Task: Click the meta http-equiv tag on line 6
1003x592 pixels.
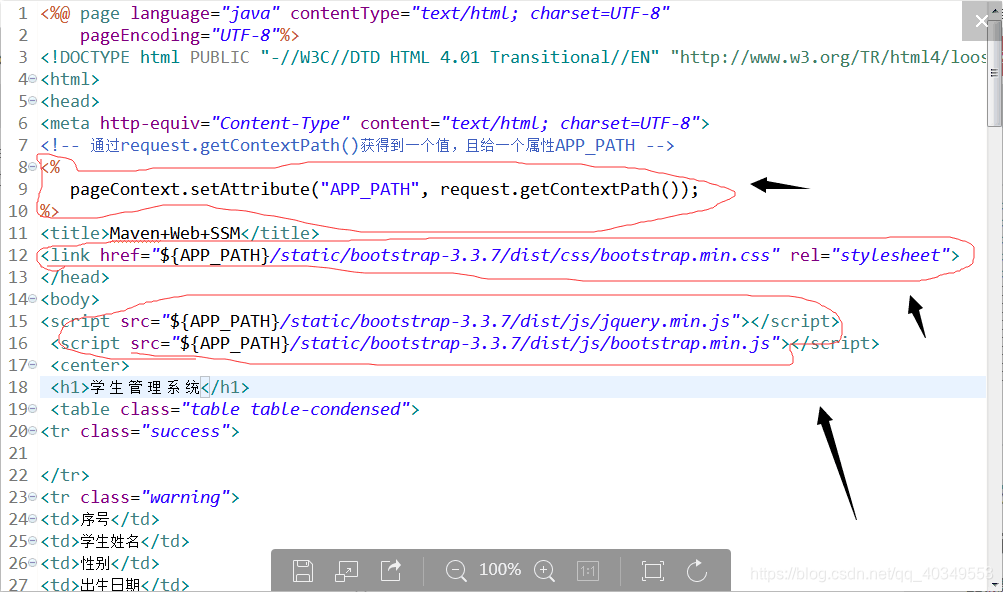Action: tap(375, 124)
